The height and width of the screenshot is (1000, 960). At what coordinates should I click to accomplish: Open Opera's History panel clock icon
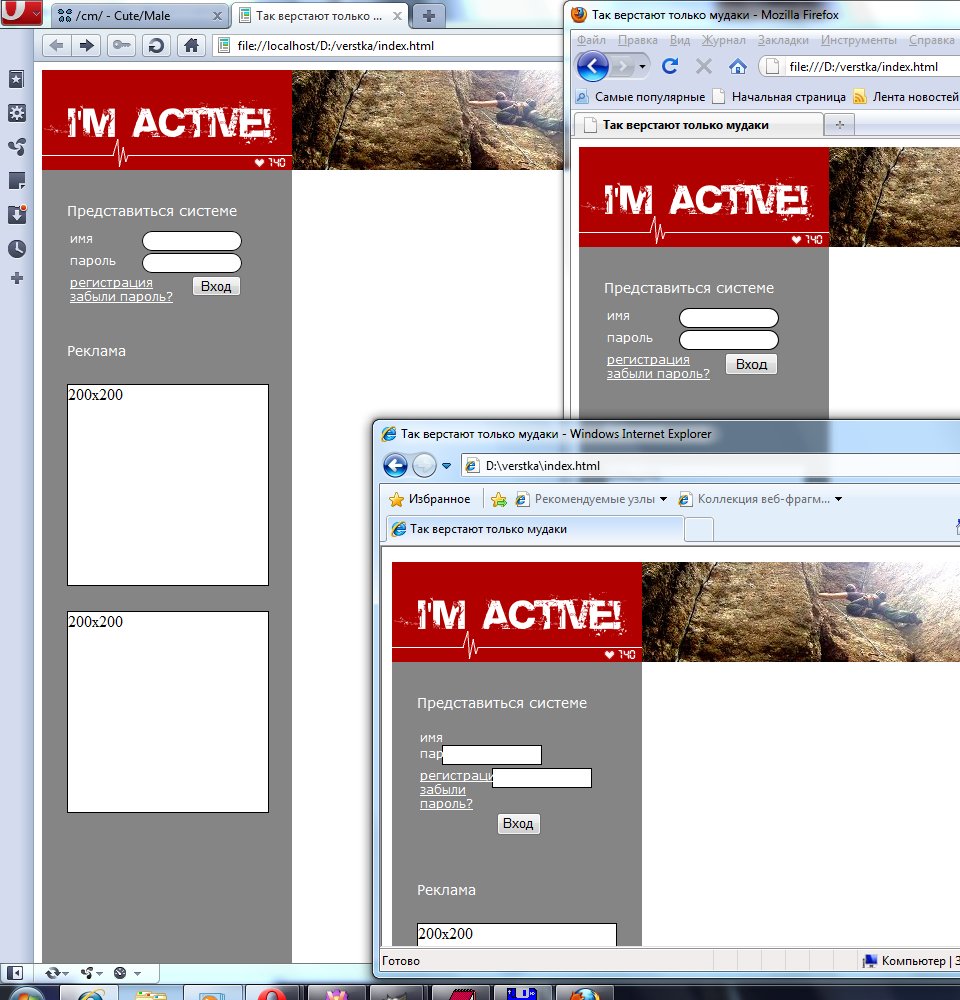click(x=17, y=248)
